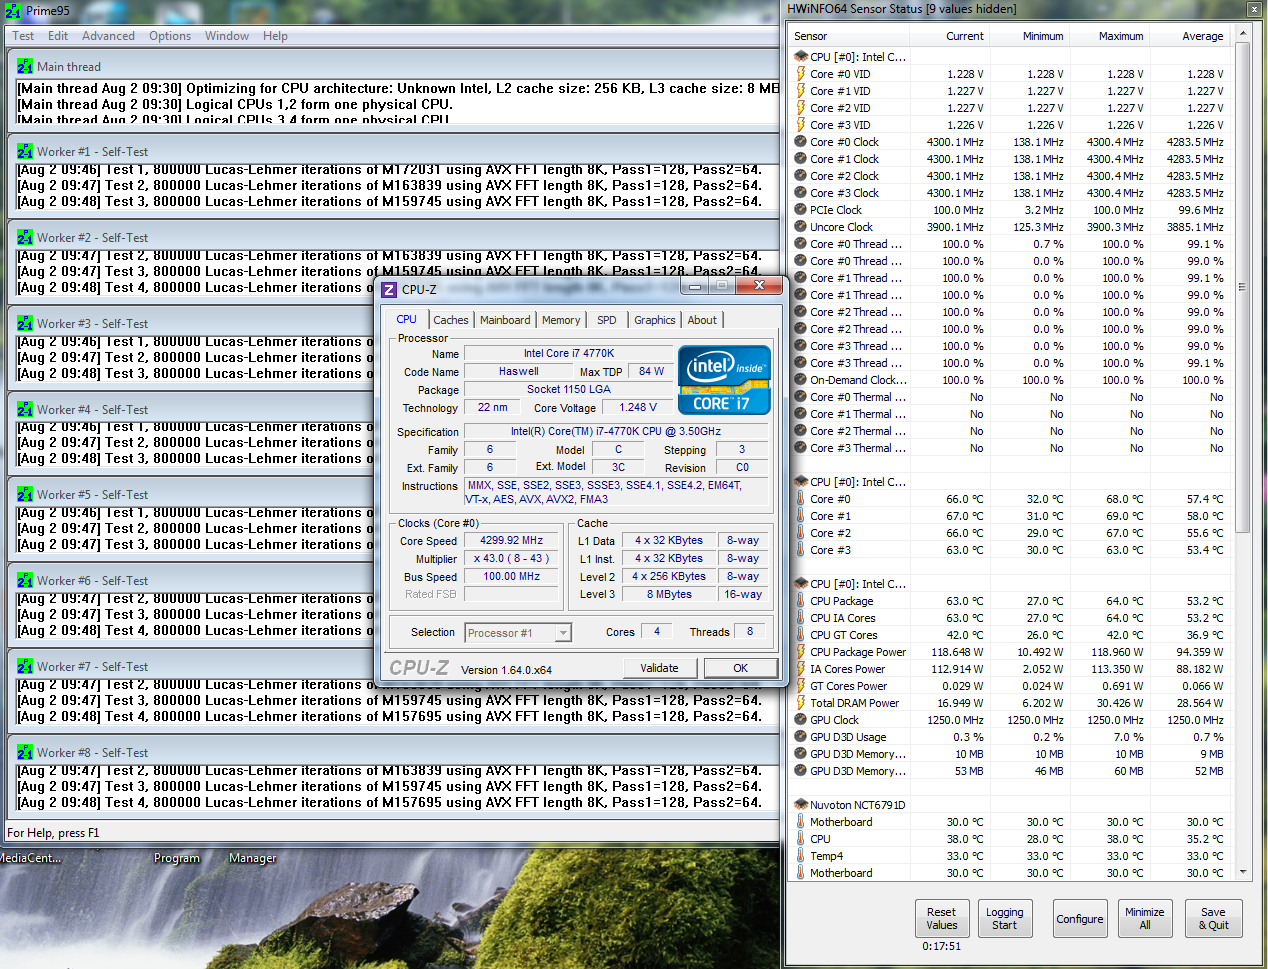Sort sensors by the Maximum column header
The height and width of the screenshot is (969, 1268).
(x=1120, y=36)
